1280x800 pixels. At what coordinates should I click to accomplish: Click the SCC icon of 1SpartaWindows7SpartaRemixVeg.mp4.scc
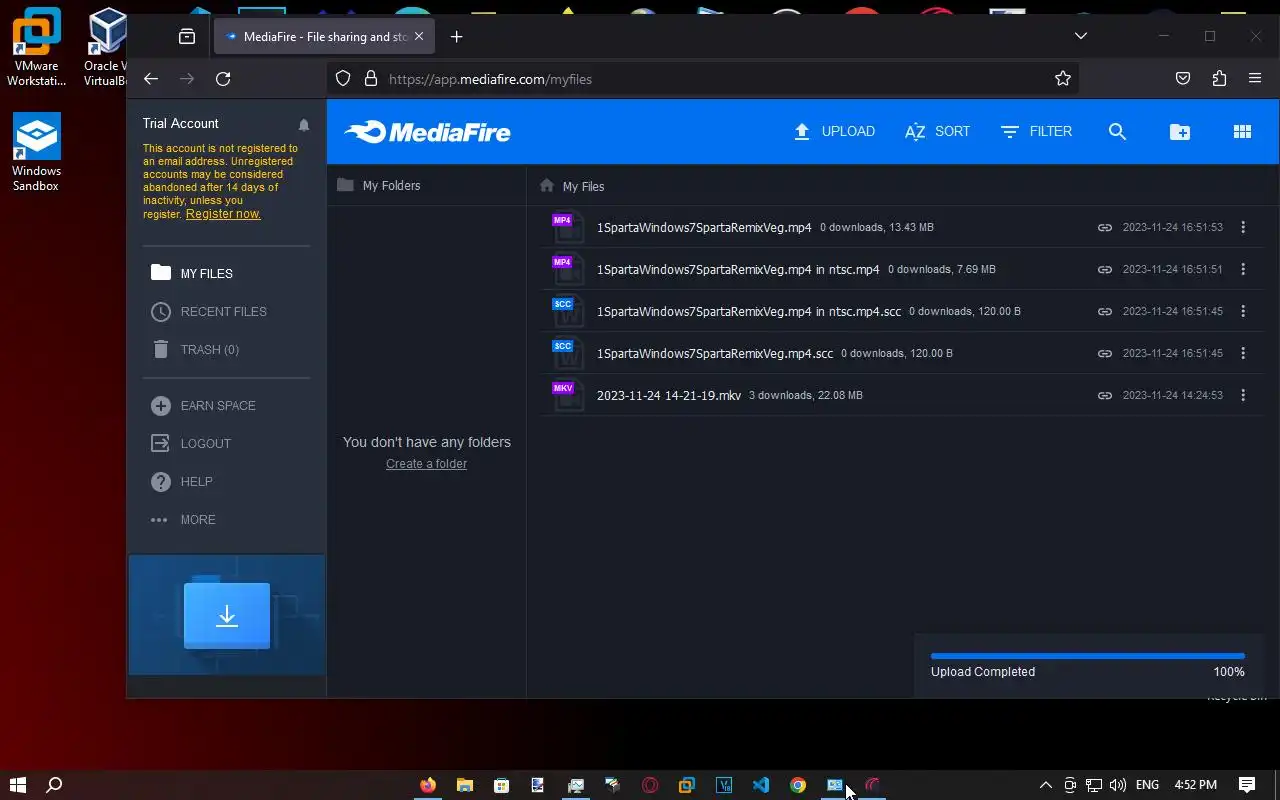pyautogui.click(x=567, y=353)
